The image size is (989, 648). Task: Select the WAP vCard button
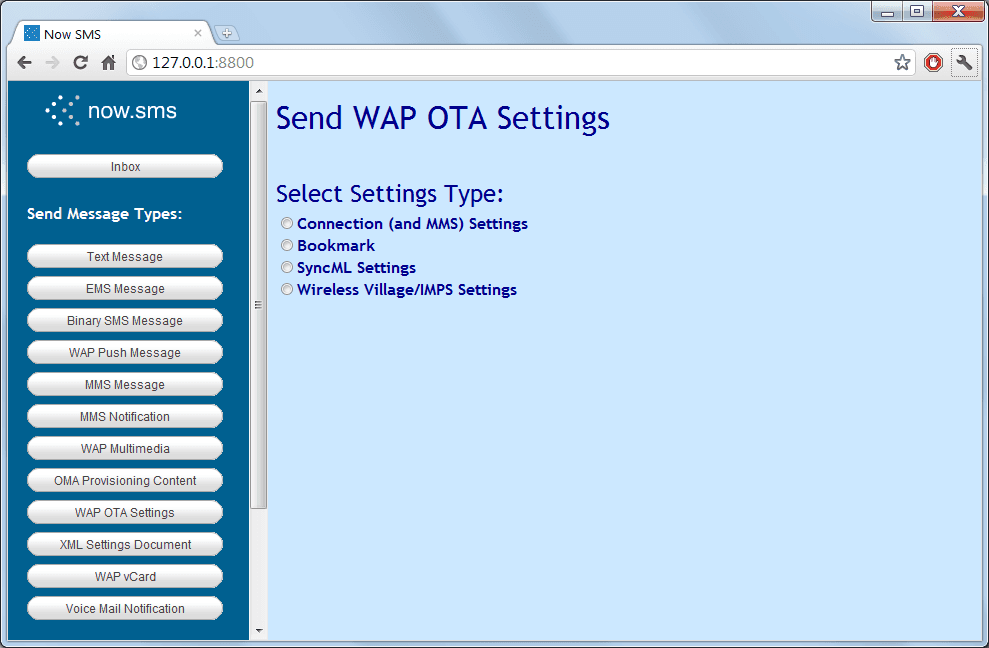click(x=125, y=577)
